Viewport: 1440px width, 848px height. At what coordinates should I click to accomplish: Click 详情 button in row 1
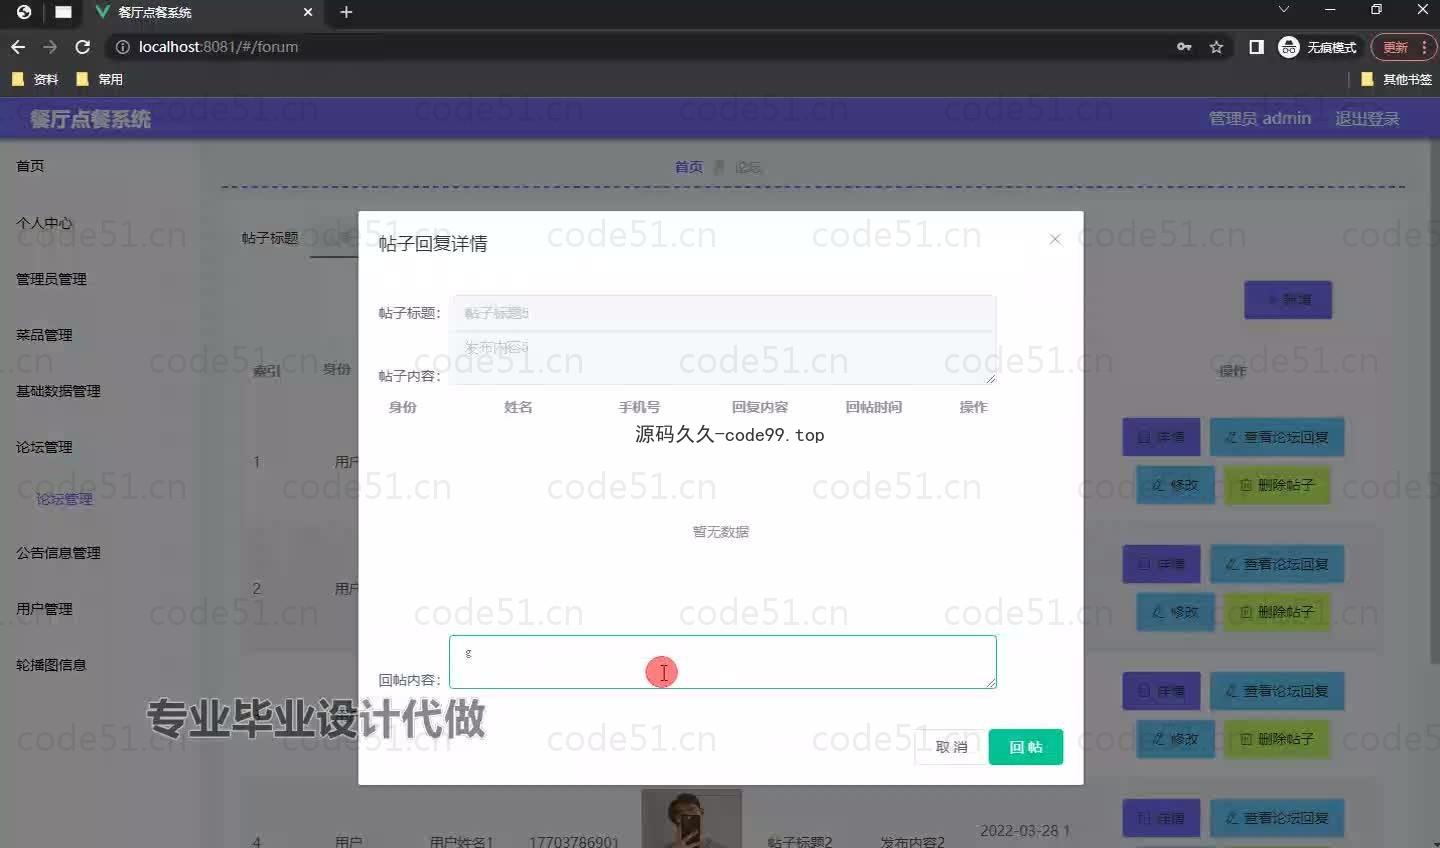click(x=1161, y=437)
